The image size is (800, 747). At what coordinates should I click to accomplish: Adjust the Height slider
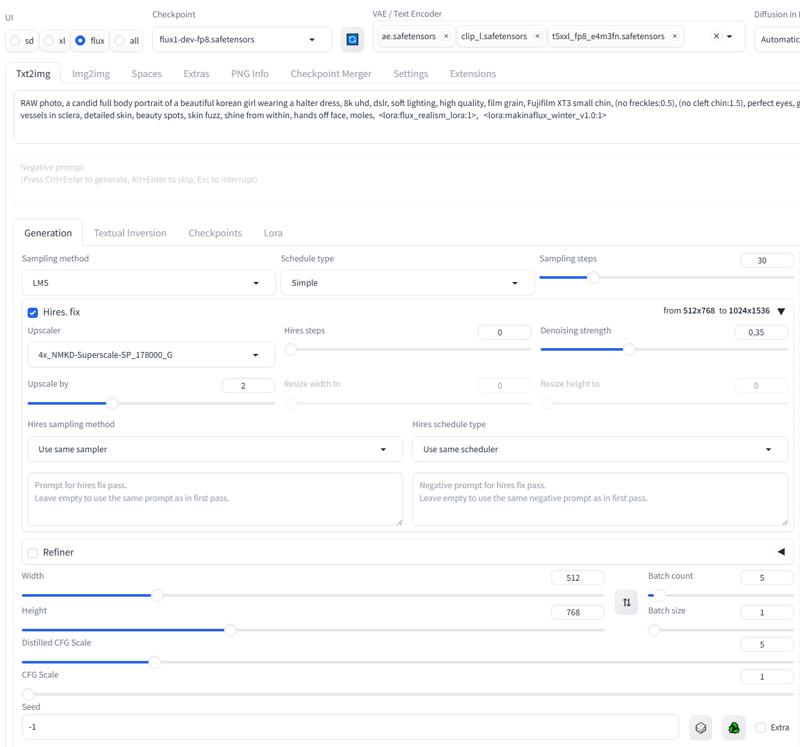click(x=313, y=630)
